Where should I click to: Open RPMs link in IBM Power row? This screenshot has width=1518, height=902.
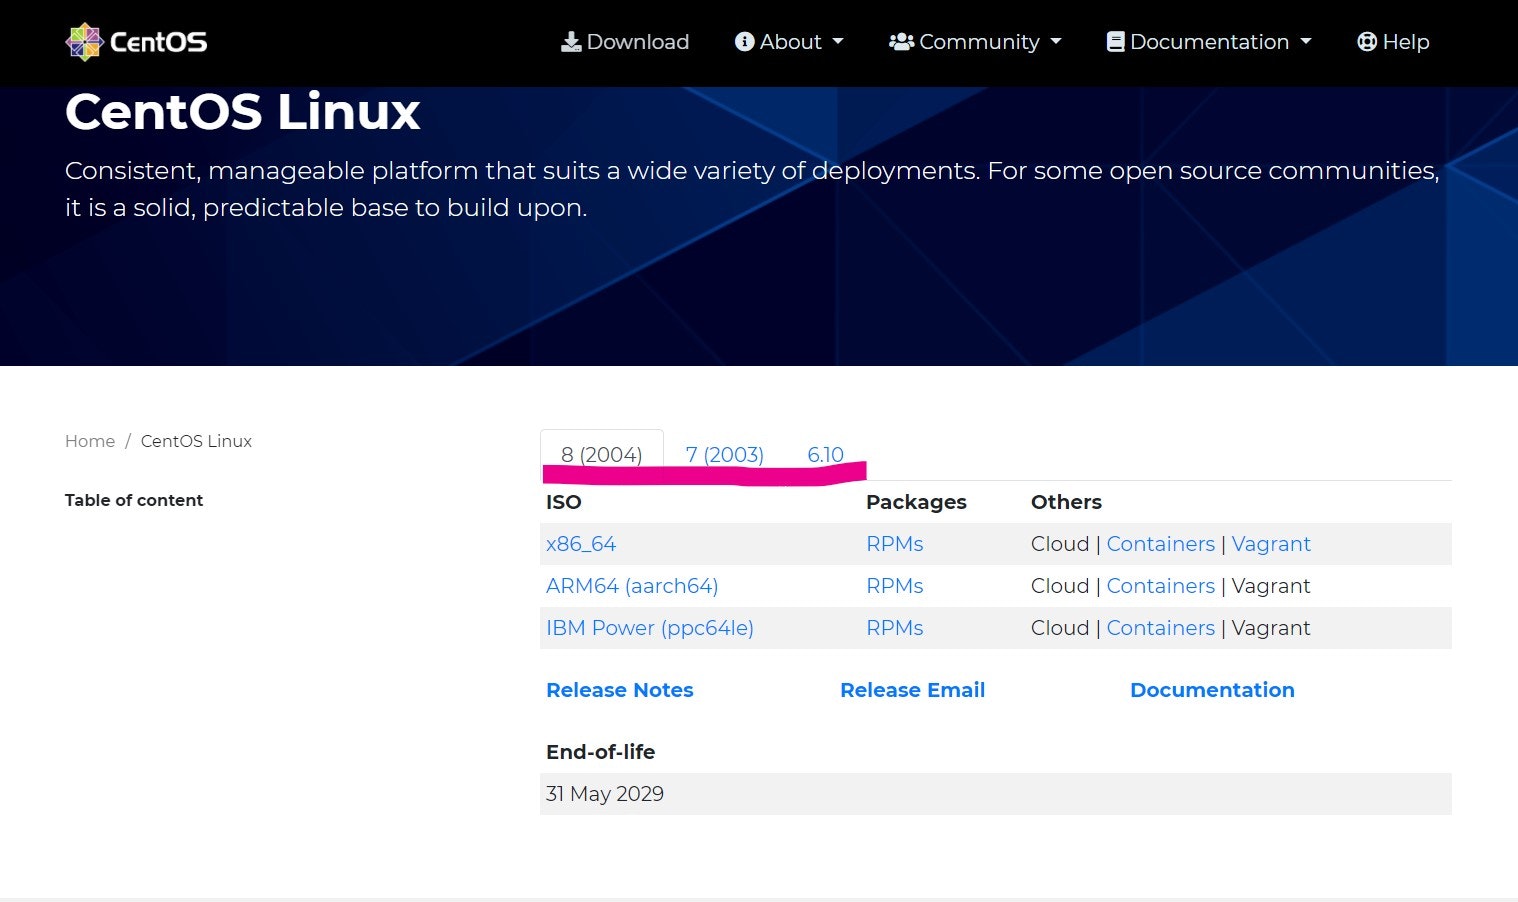[894, 628]
